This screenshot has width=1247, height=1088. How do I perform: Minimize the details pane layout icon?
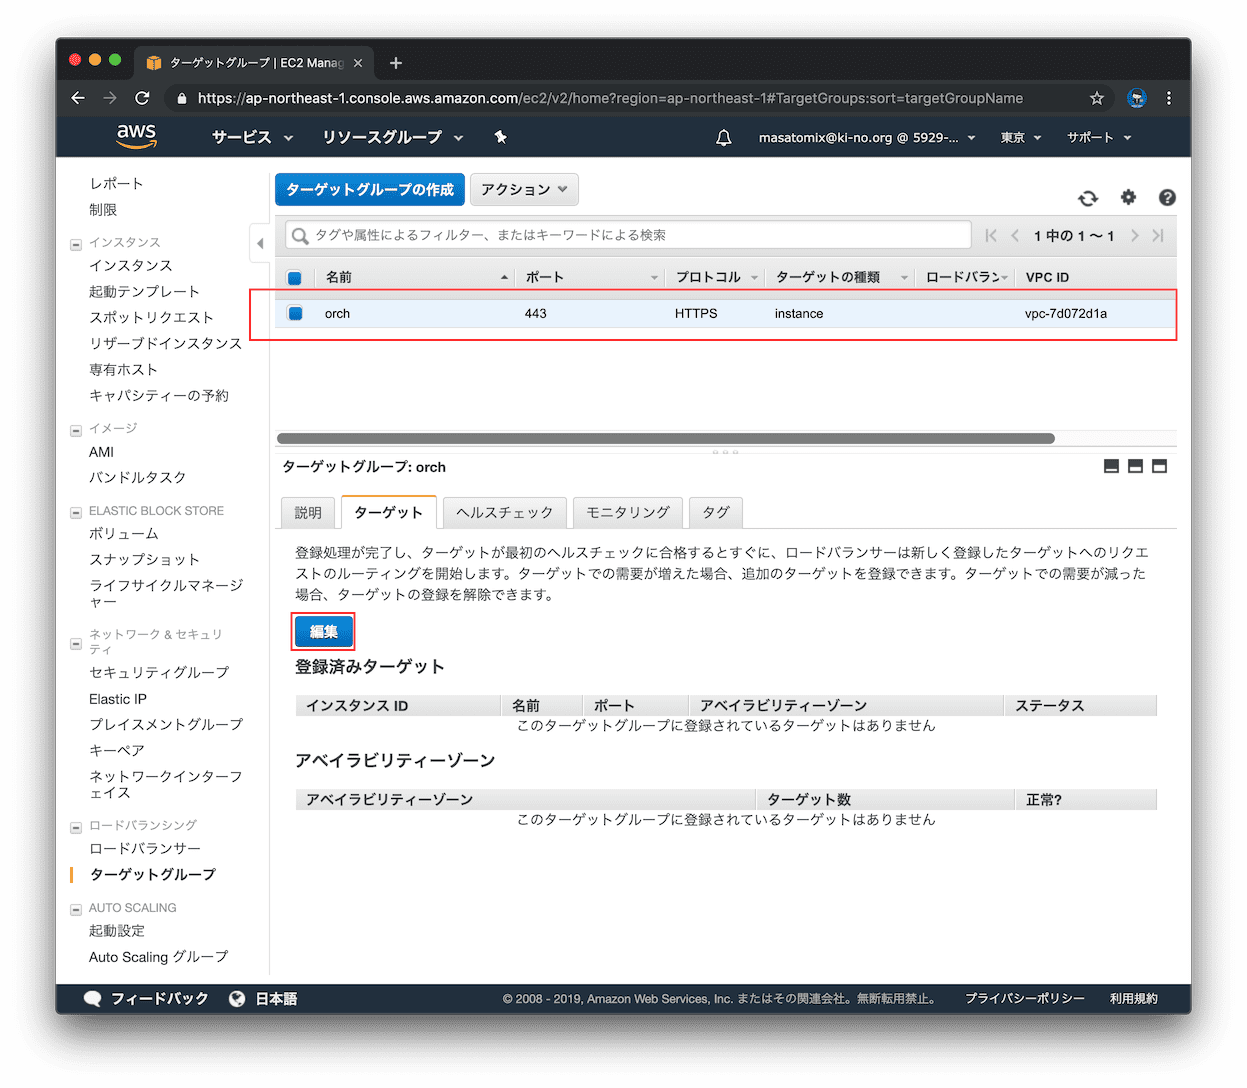point(1111,466)
